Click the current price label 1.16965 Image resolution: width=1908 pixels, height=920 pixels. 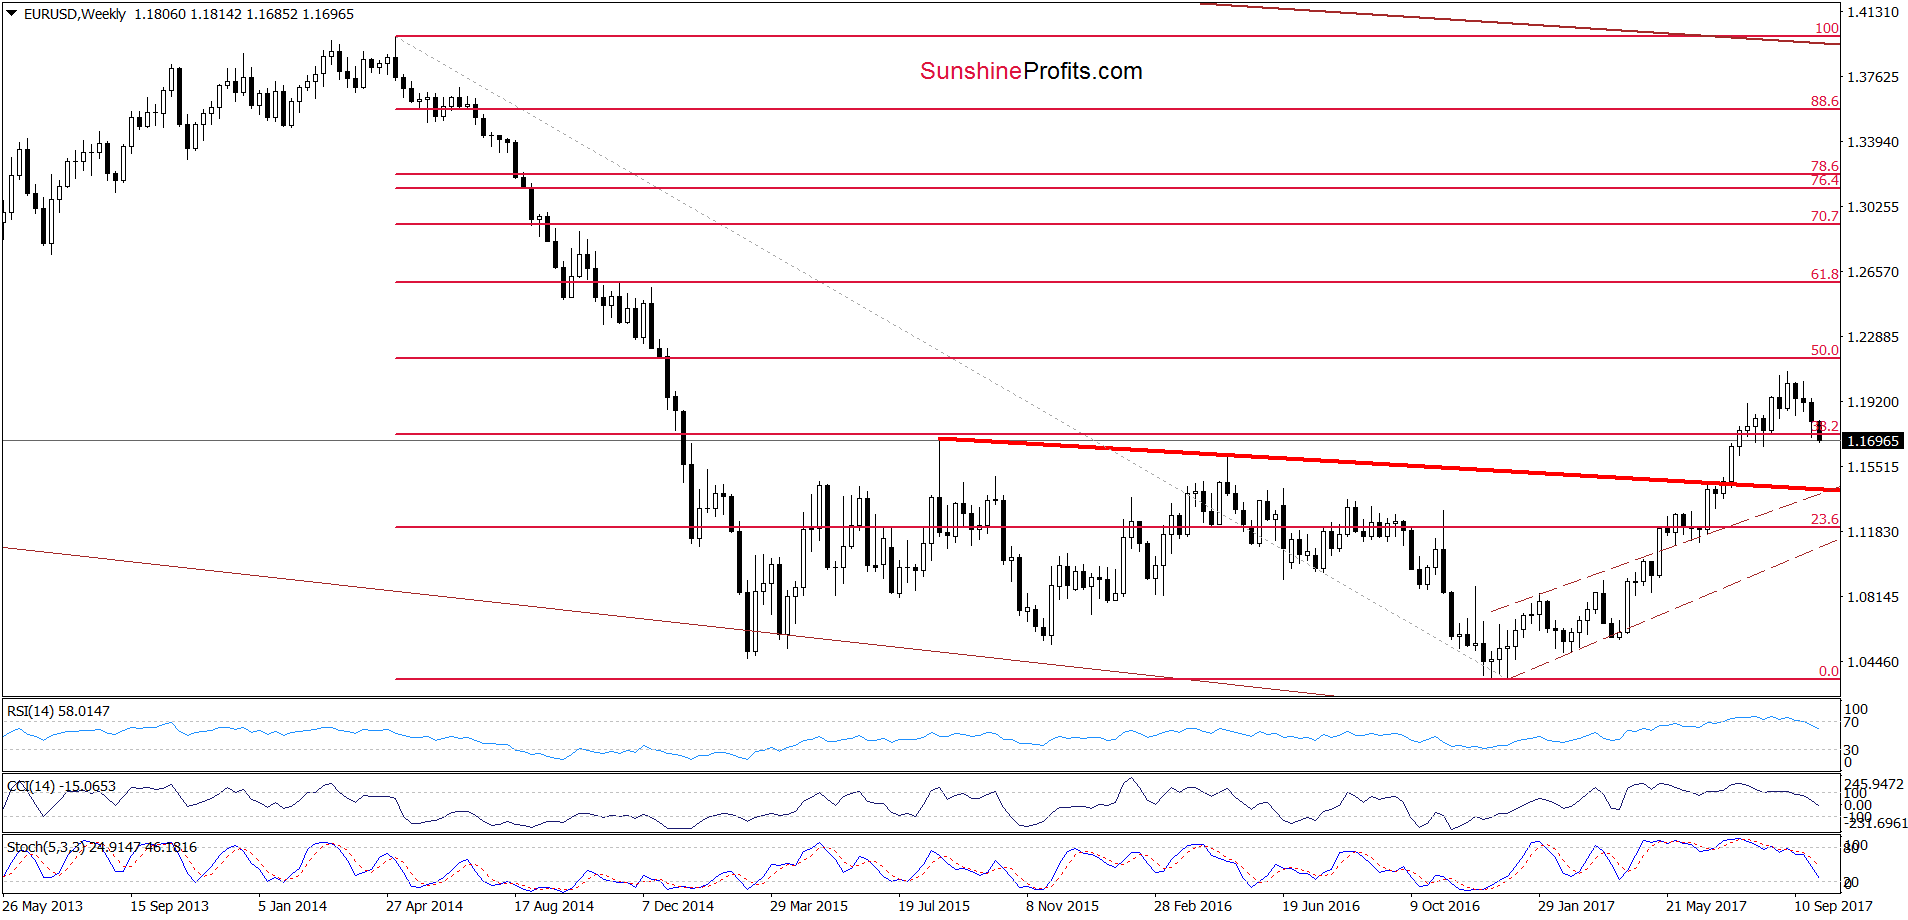[1872, 441]
